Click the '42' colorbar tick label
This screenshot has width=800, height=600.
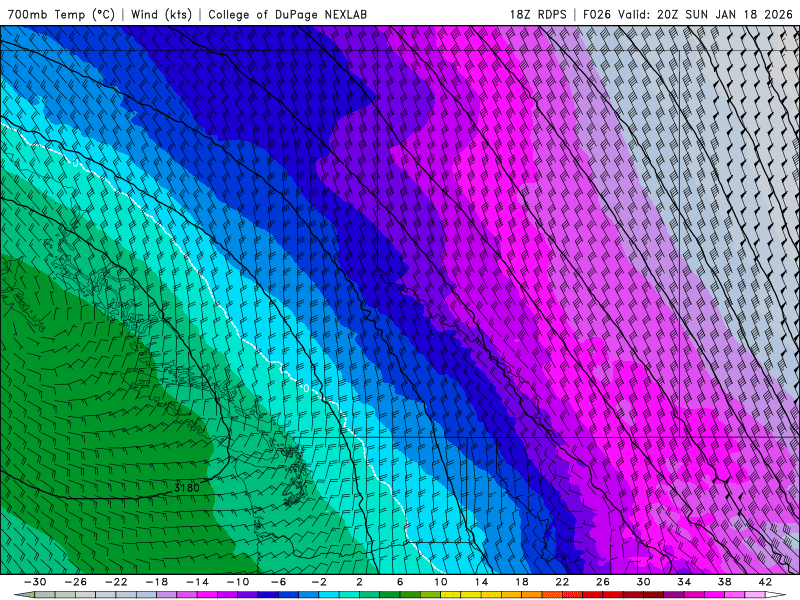[765, 582]
